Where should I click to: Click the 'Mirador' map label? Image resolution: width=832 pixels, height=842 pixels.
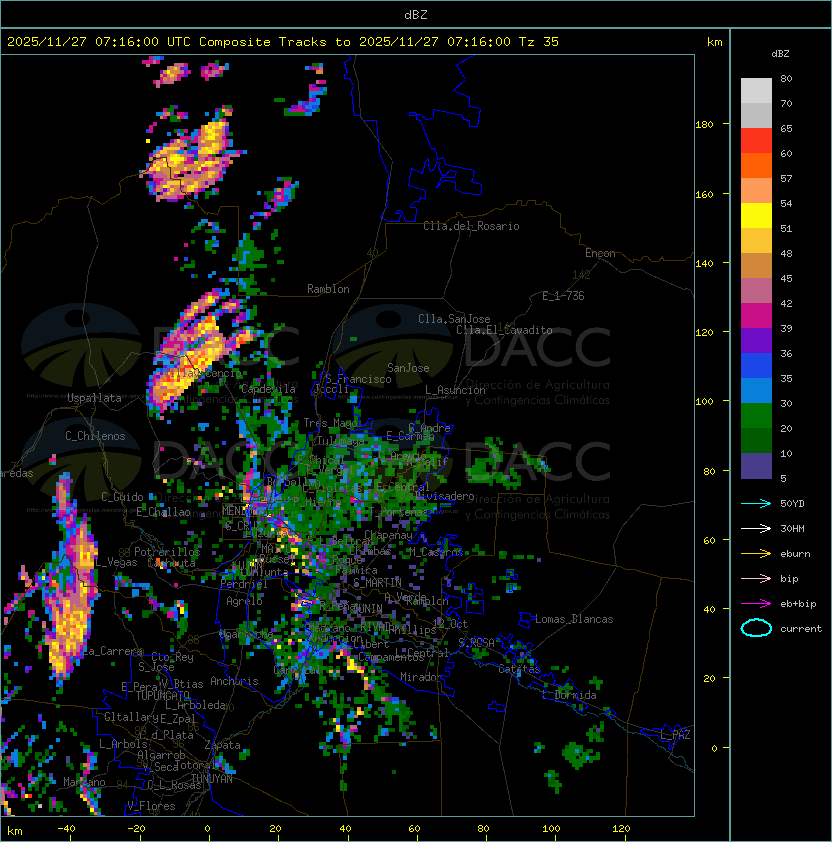pos(422,677)
